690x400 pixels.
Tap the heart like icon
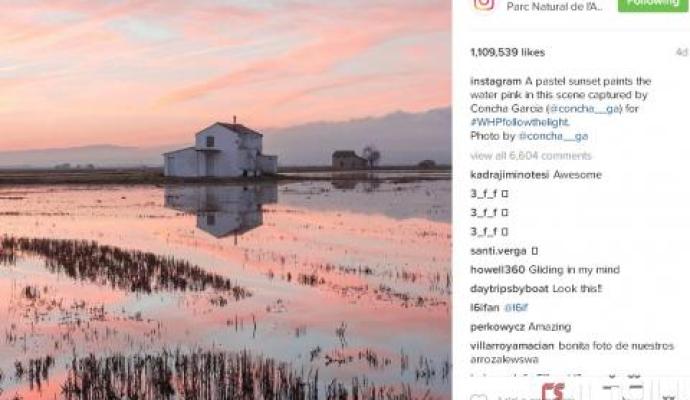click(x=478, y=397)
